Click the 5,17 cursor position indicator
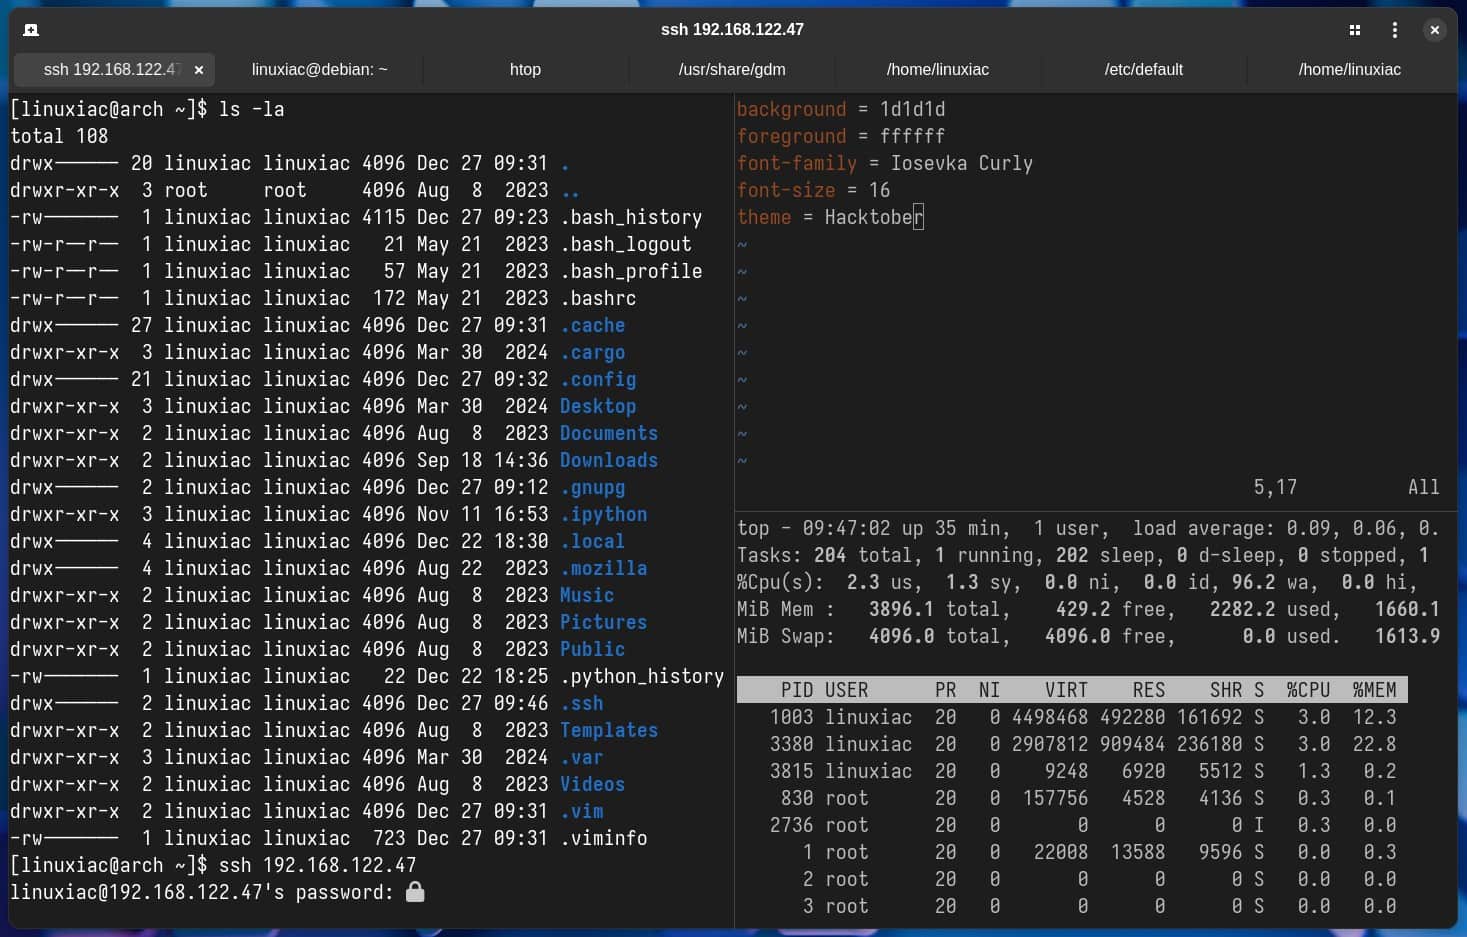 [x=1276, y=487]
